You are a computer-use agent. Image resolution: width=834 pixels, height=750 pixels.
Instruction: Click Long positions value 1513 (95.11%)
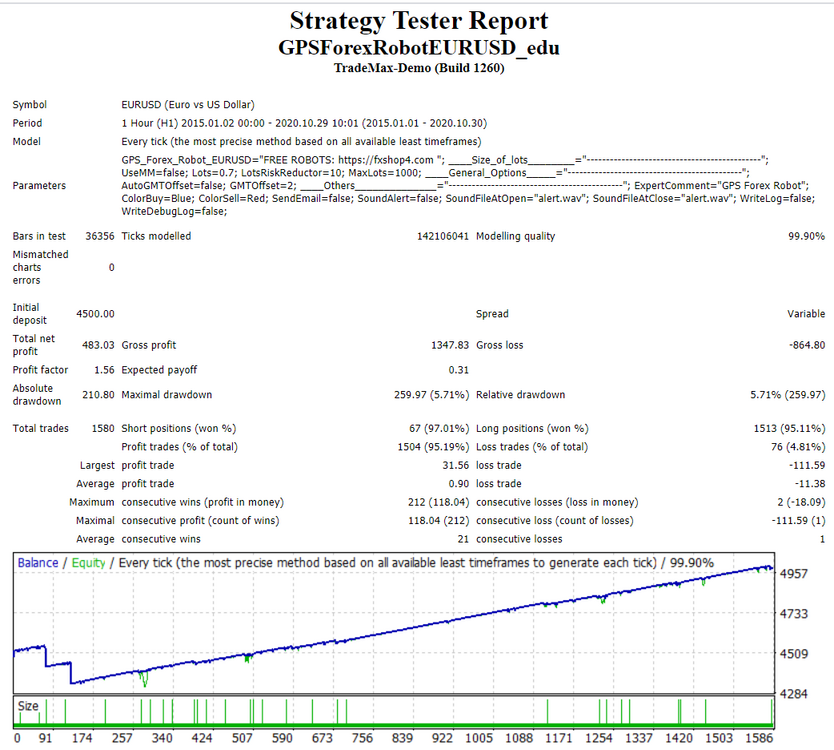click(789, 428)
